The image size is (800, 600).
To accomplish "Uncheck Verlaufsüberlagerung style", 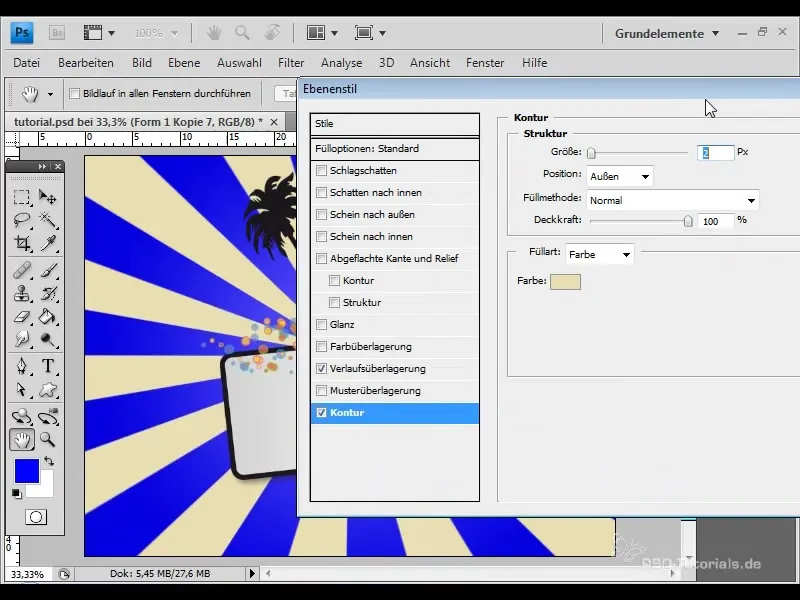I will click(321, 368).
